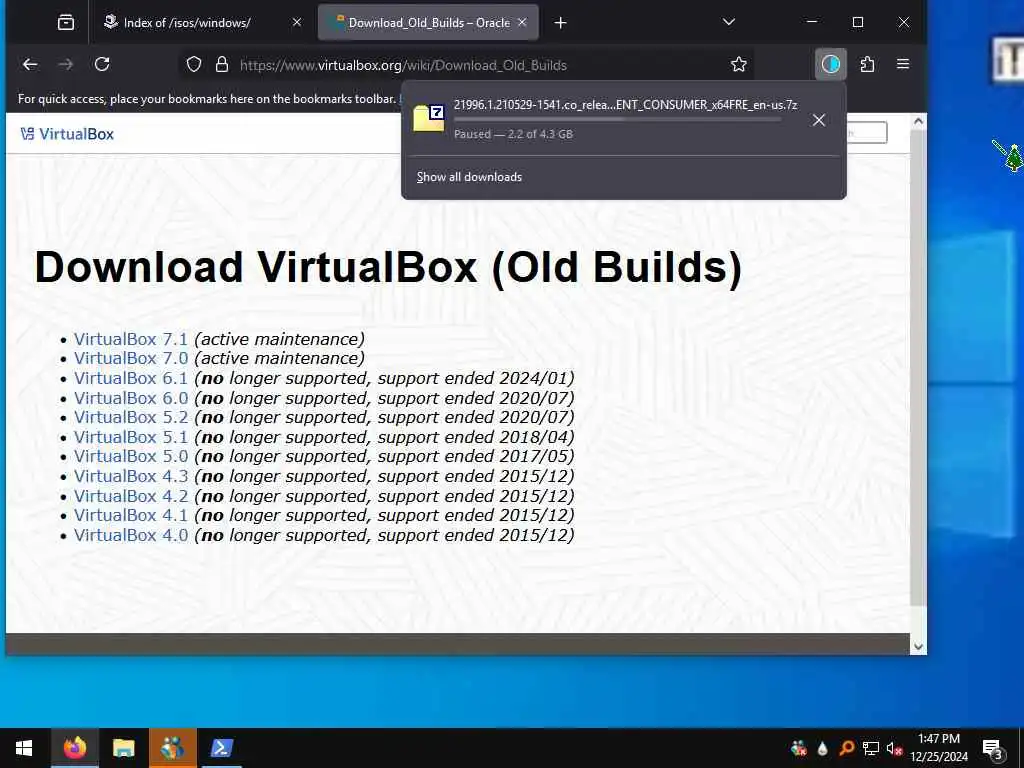Click the Download VirtualBox (Old Builds) heading
The height and width of the screenshot is (768, 1024).
[x=388, y=267]
